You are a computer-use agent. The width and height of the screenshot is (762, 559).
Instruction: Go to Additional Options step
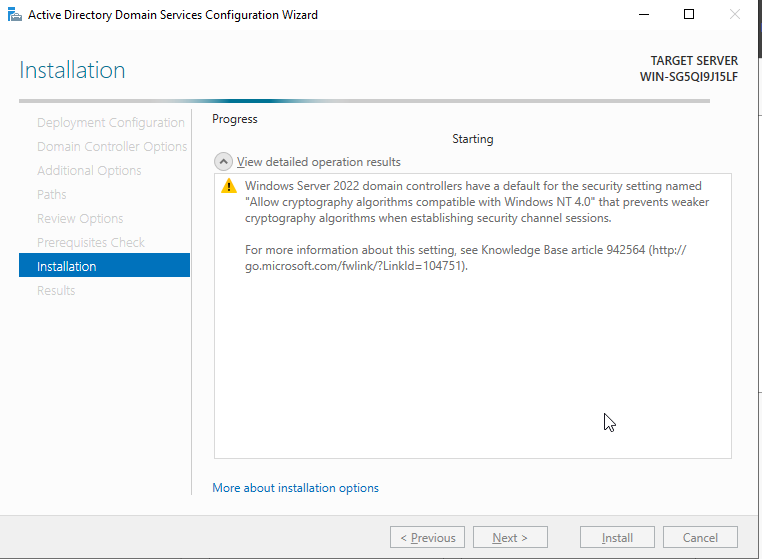pos(89,171)
